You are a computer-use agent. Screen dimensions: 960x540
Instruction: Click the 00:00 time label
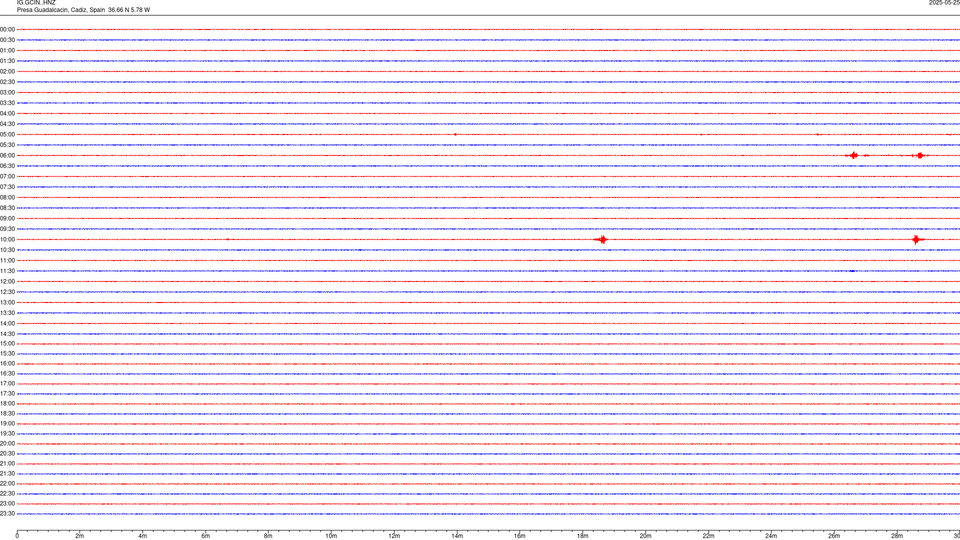coord(7,29)
